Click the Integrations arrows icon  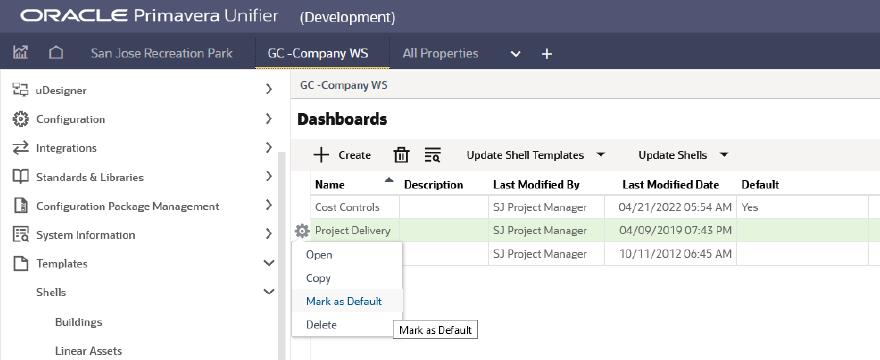coord(20,148)
